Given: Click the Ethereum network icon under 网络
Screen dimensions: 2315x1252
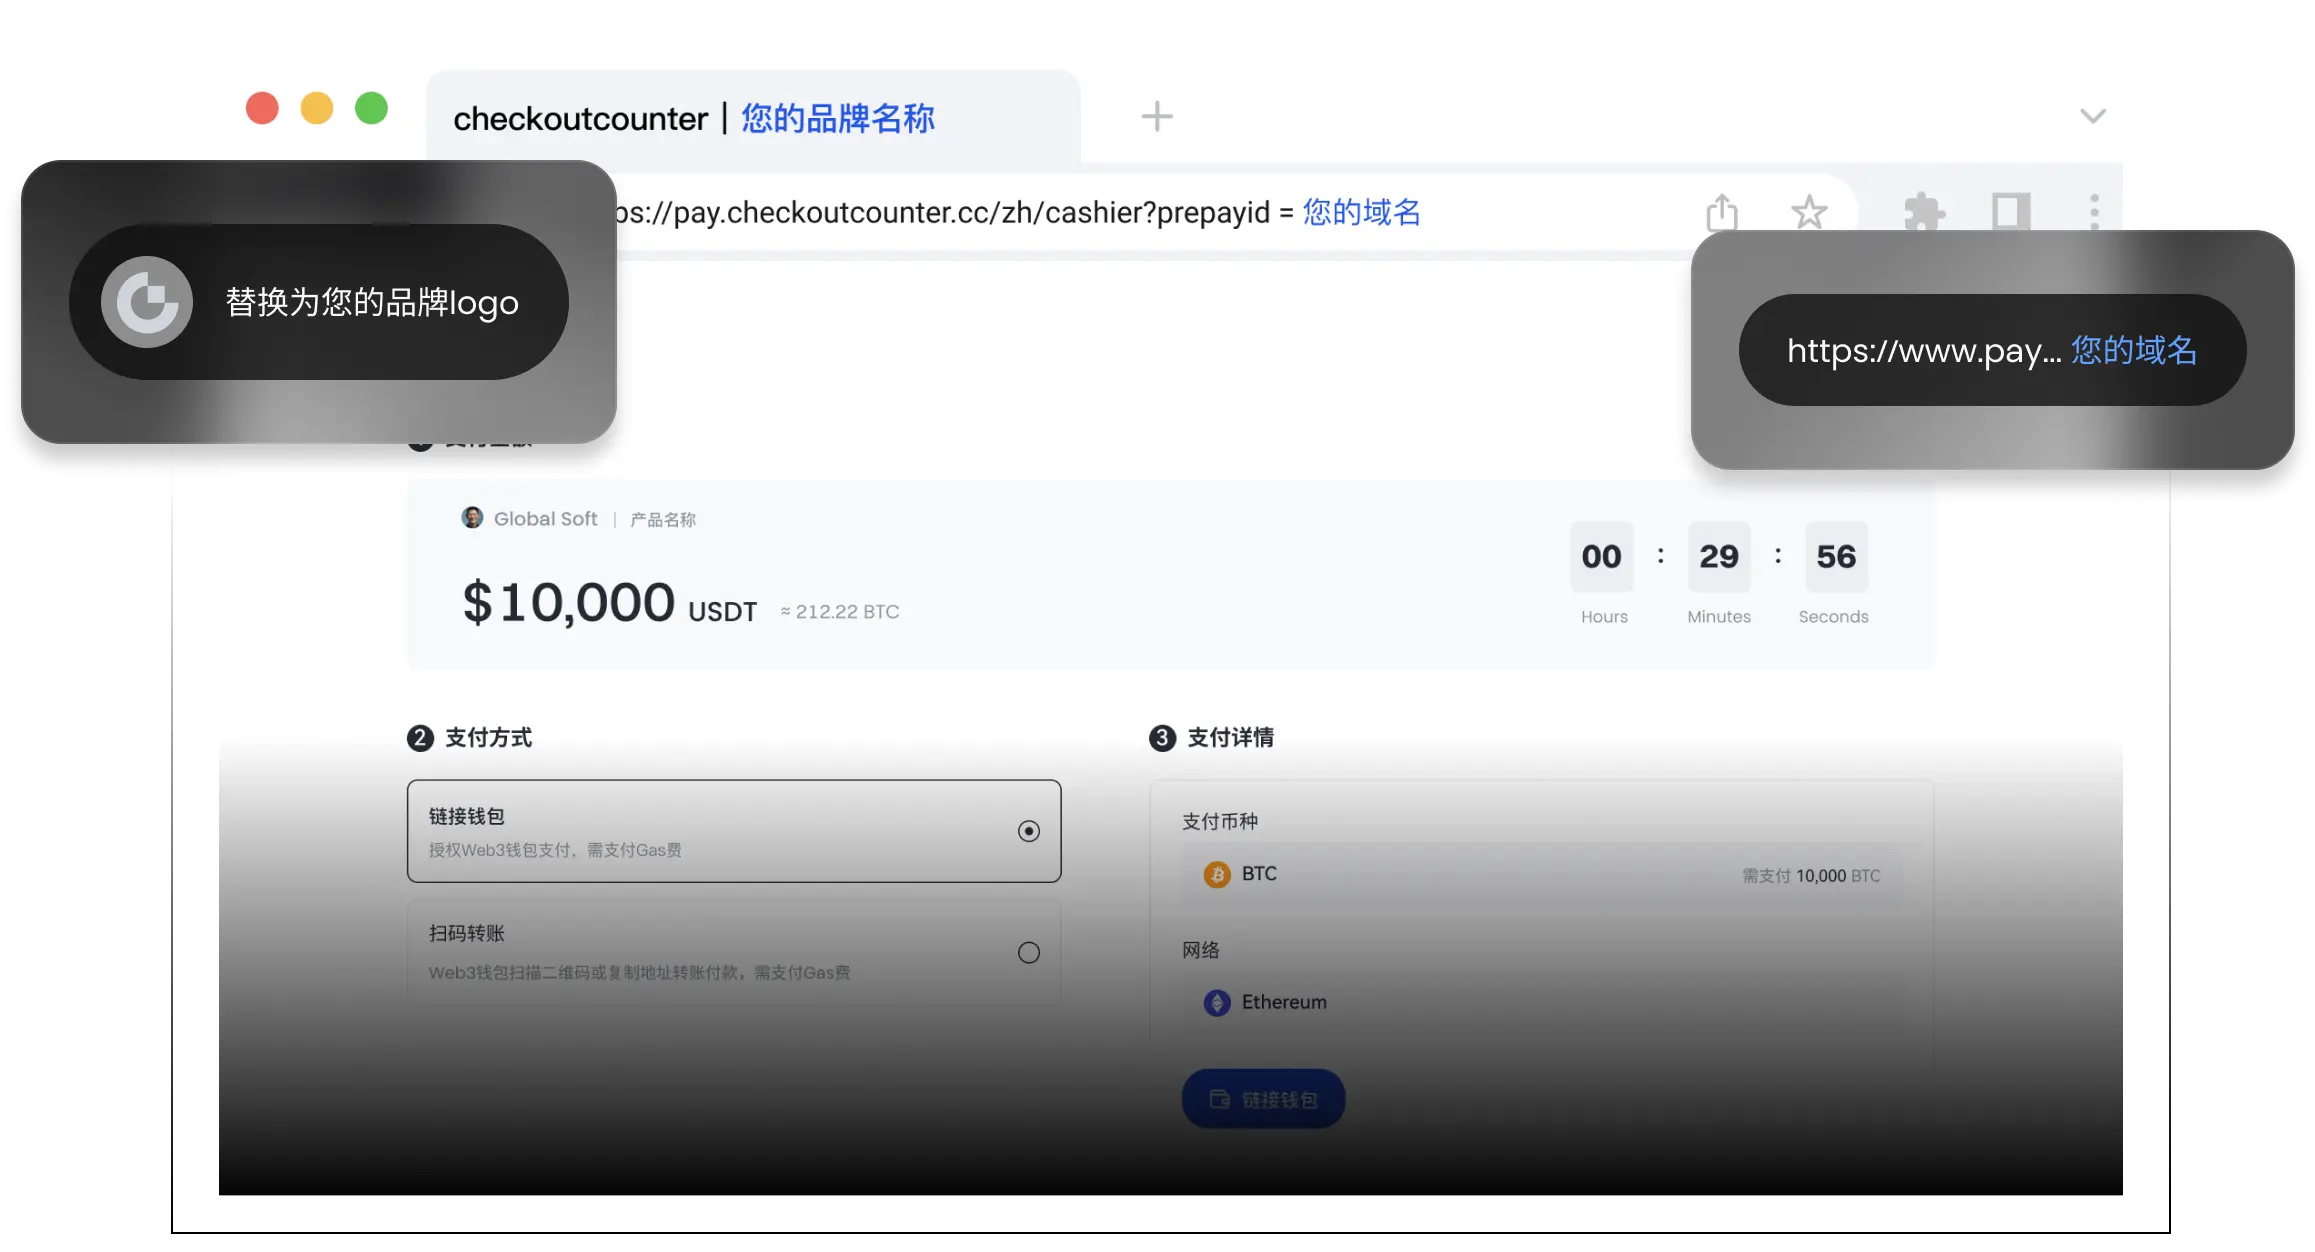Looking at the screenshot, I should coord(1218,1003).
